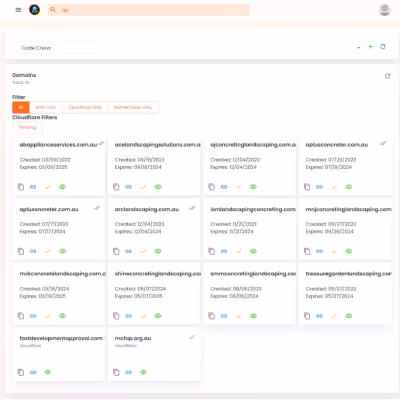The image size is (400, 400).
Task: Click the round app logo in header
Action: tap(35, 10)
